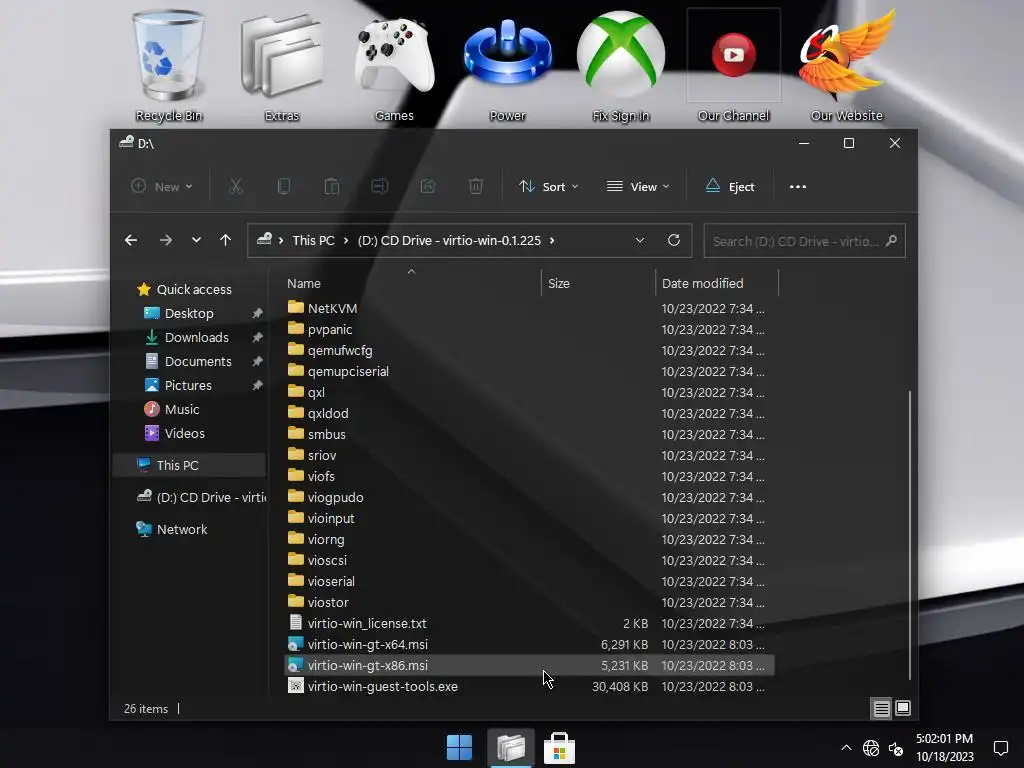The width and height of the screenshot is (1024, 768).
Task: Open the Windows Start button
Action: point(459,748)
